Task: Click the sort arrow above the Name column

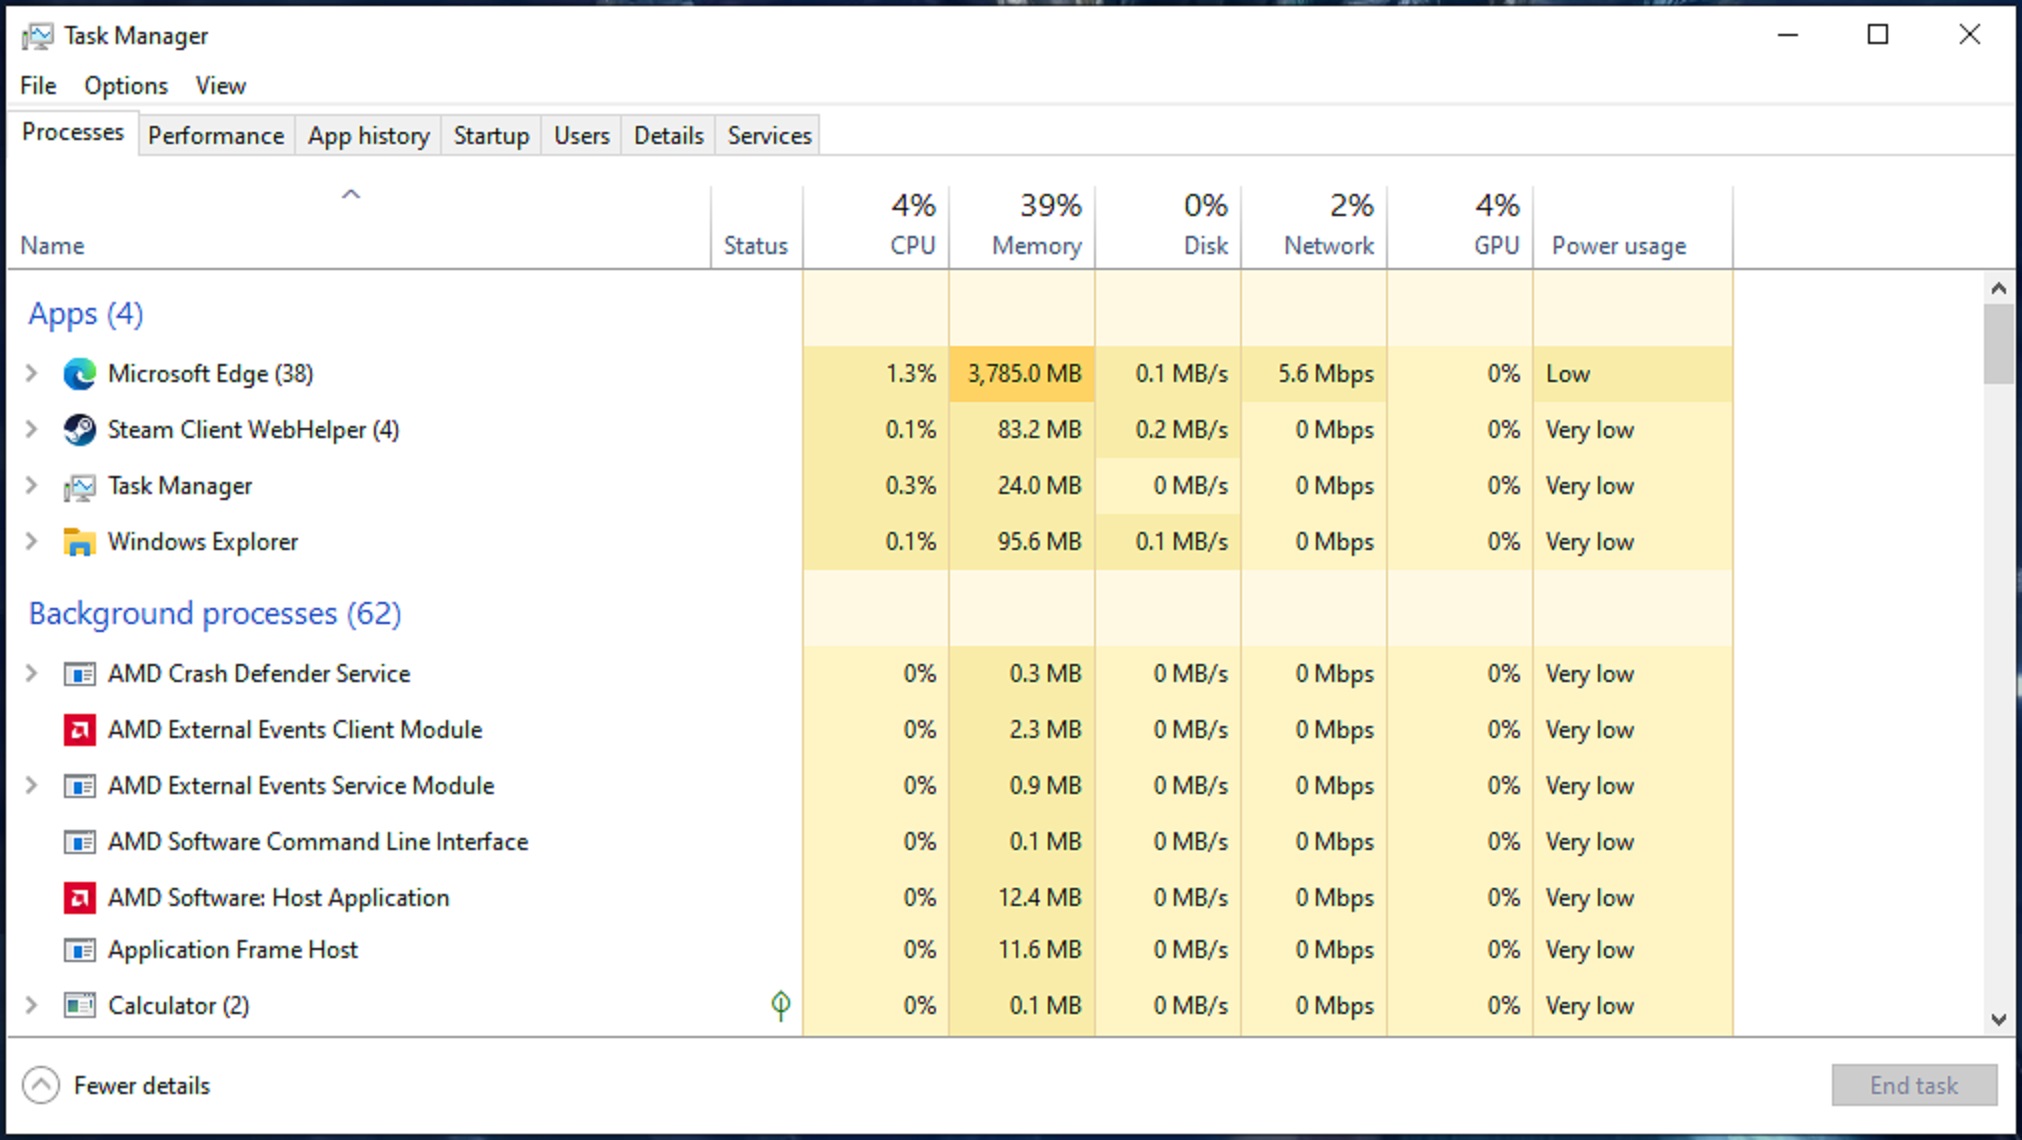Action: click(x=351, y=195)
